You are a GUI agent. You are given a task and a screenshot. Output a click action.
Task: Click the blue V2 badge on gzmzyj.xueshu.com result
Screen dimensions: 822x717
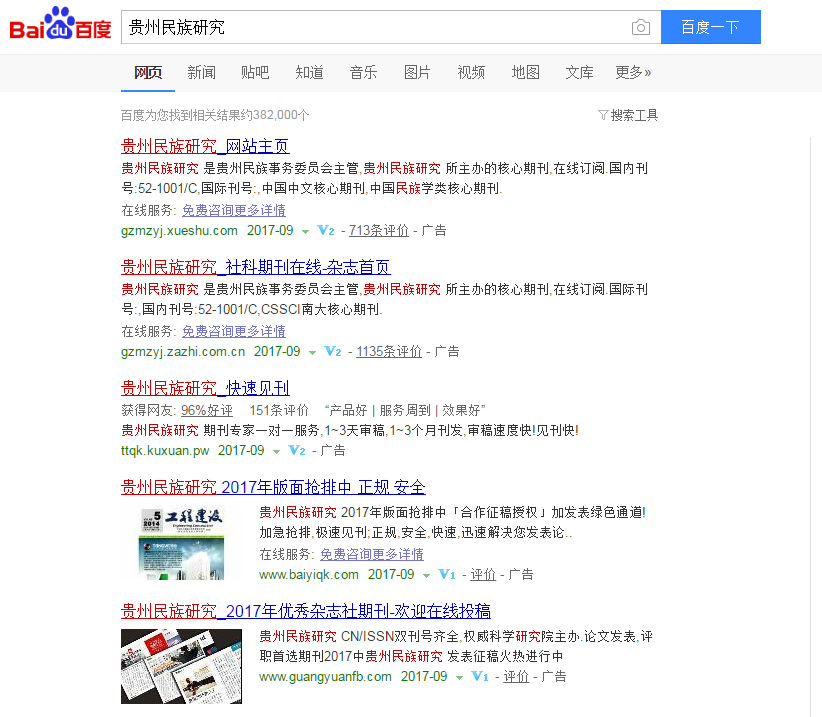(326, 230)
